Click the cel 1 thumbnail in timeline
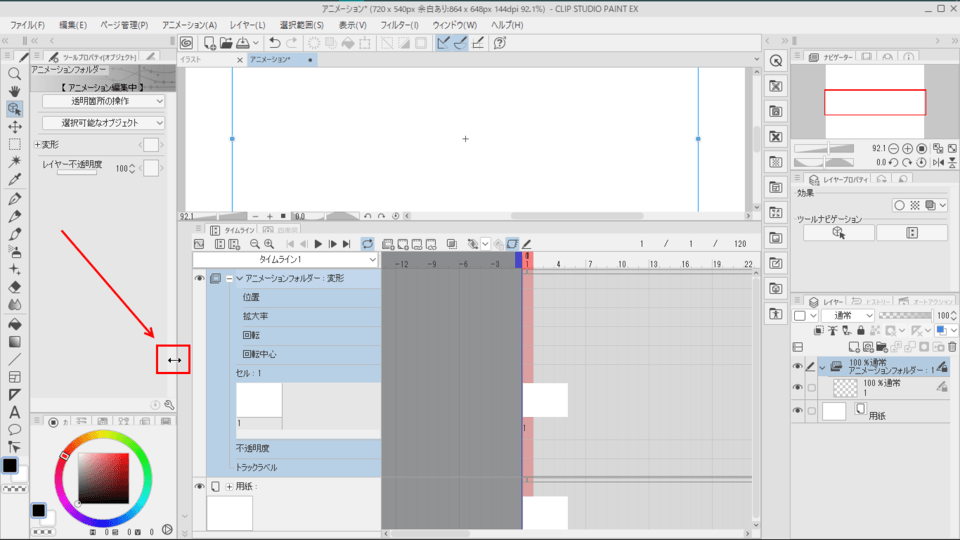Image resolution: width=960 pixels, height=540 pixels. pyautogui.click(x=259, y=400)
